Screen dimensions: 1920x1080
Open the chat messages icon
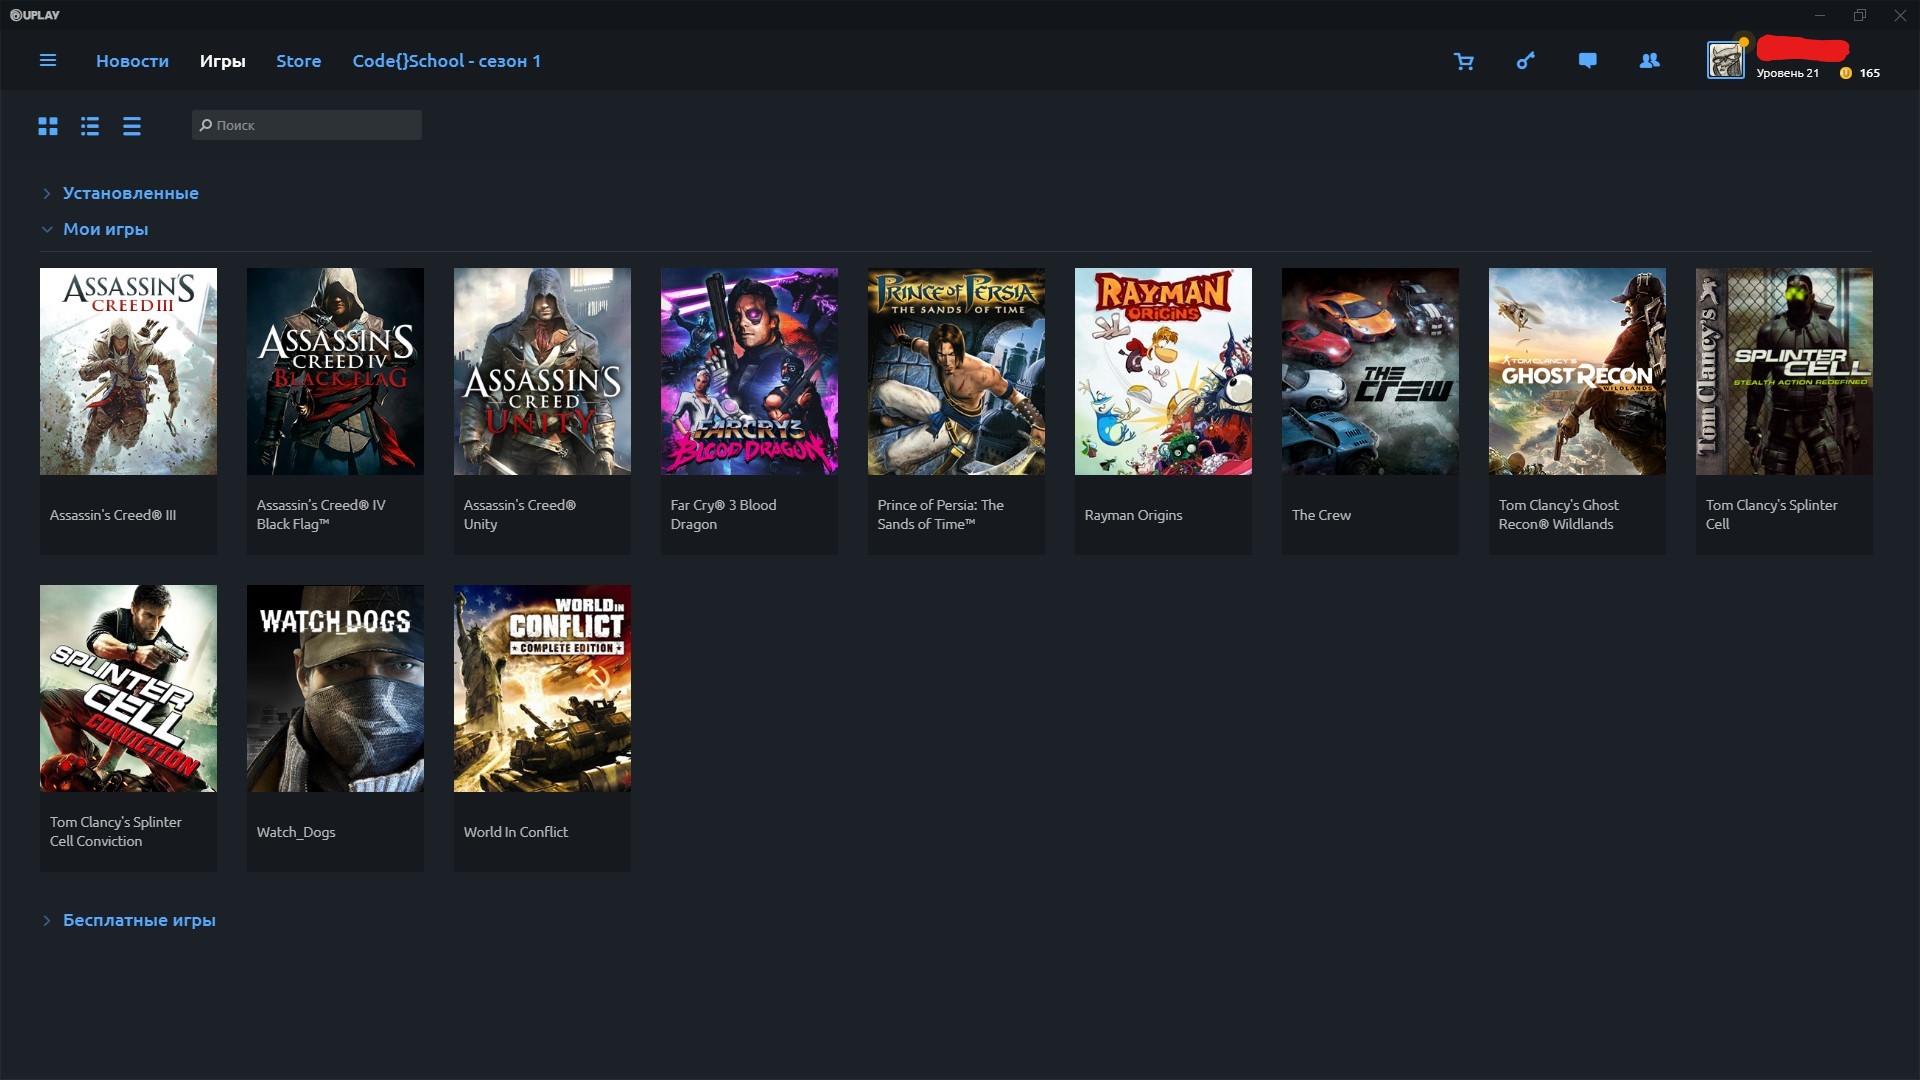[1588, 61]
